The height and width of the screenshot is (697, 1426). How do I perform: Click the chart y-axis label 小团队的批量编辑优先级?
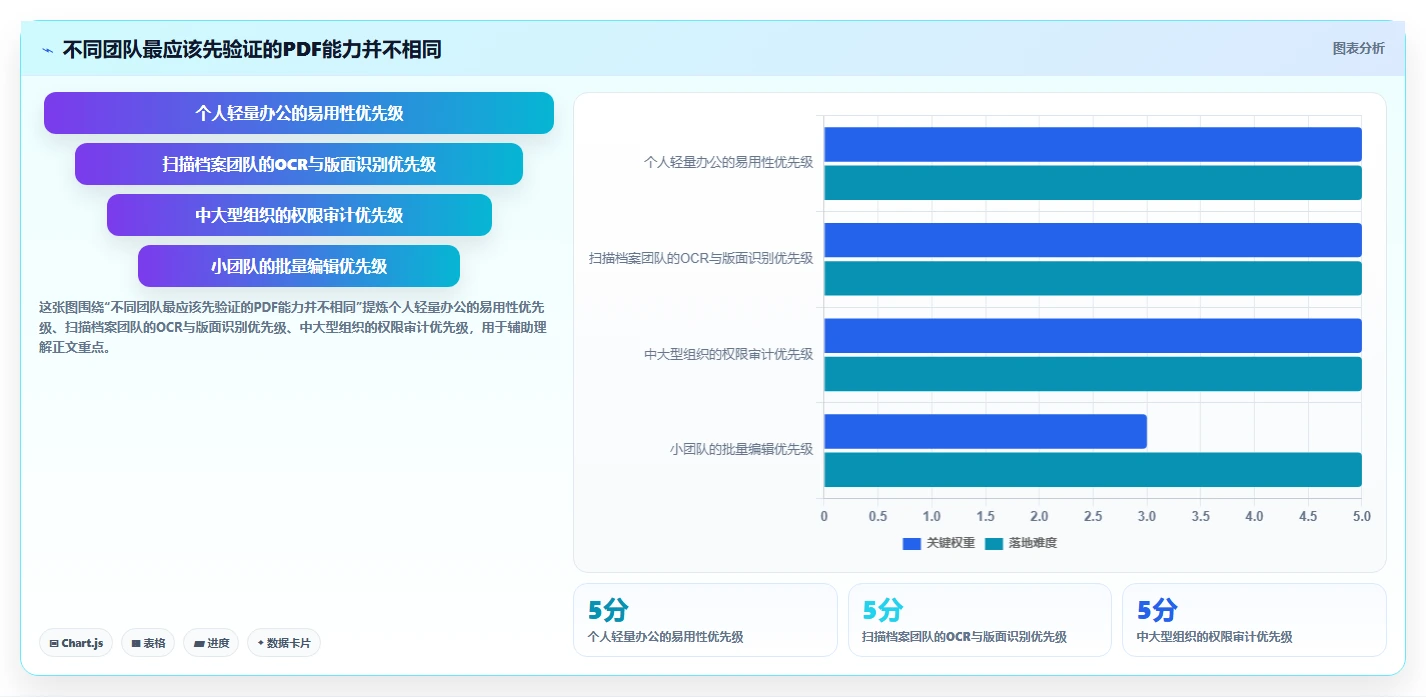click(742, 450)
